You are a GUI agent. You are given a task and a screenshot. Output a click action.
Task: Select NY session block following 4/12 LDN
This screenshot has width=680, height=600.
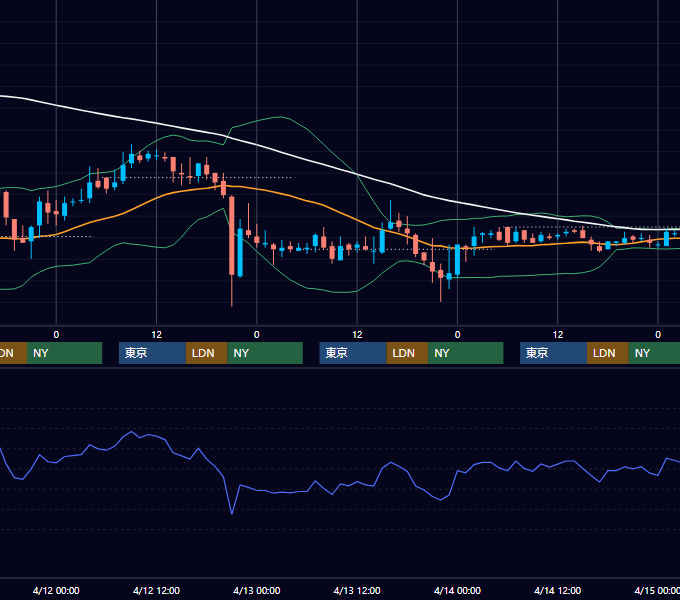265,353
